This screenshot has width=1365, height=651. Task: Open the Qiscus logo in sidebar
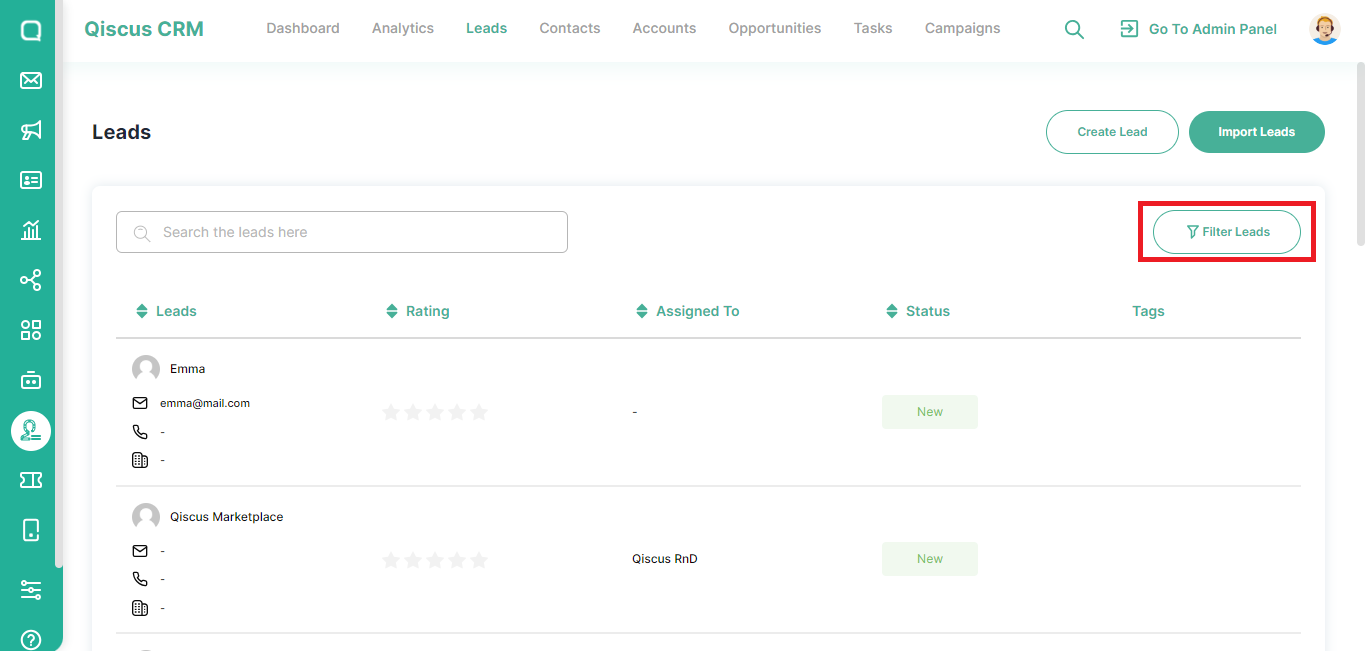(x=31, y=30)
